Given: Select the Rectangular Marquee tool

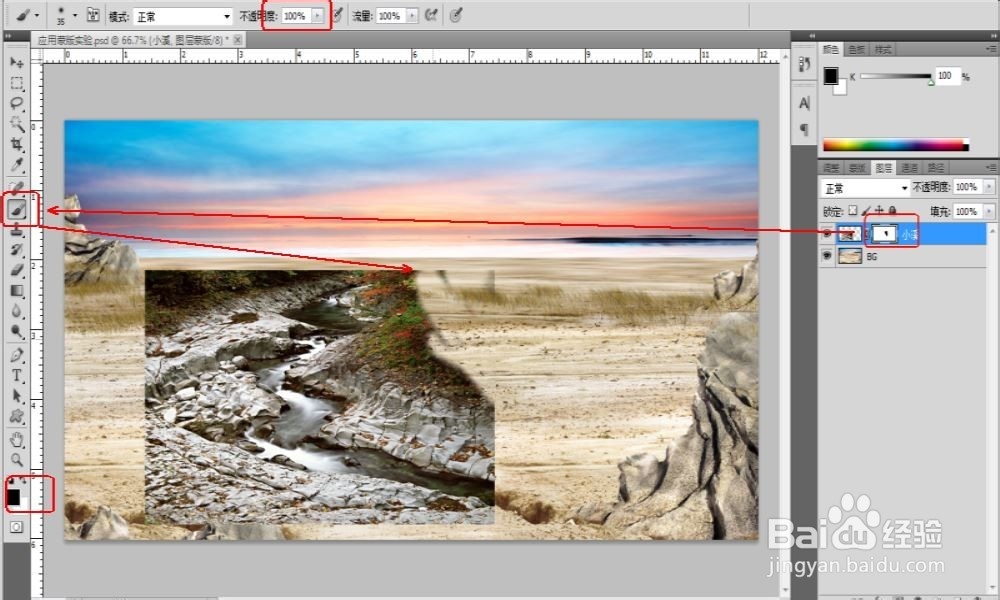Looking at the screenshot, I should 17,84.
